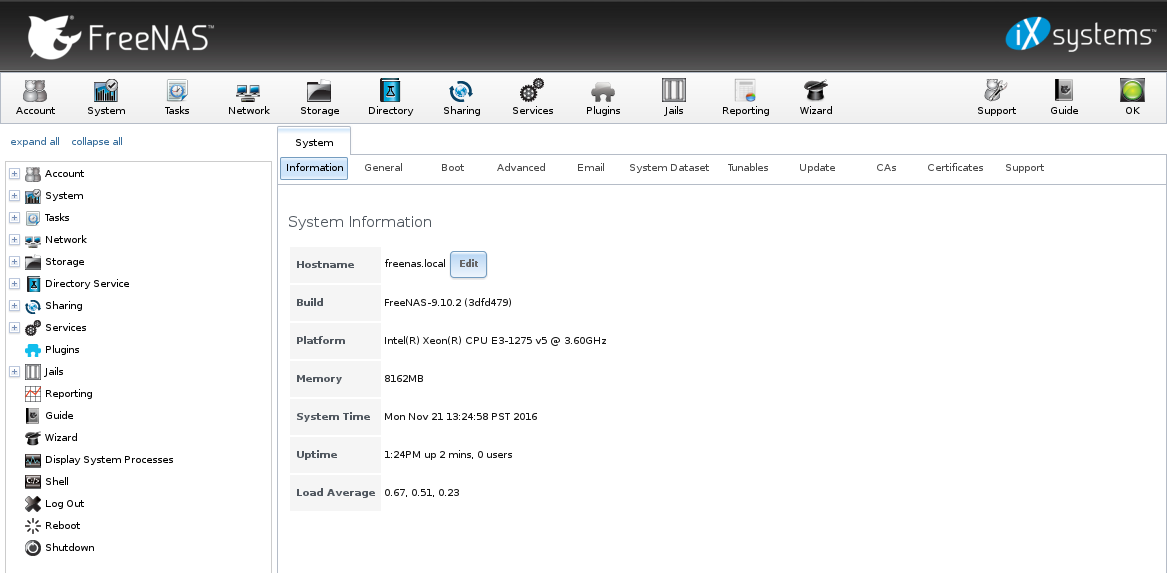Expand the Network node in sidebar
The height and width of the screenshot is (573, 1167).
[14, 240]
